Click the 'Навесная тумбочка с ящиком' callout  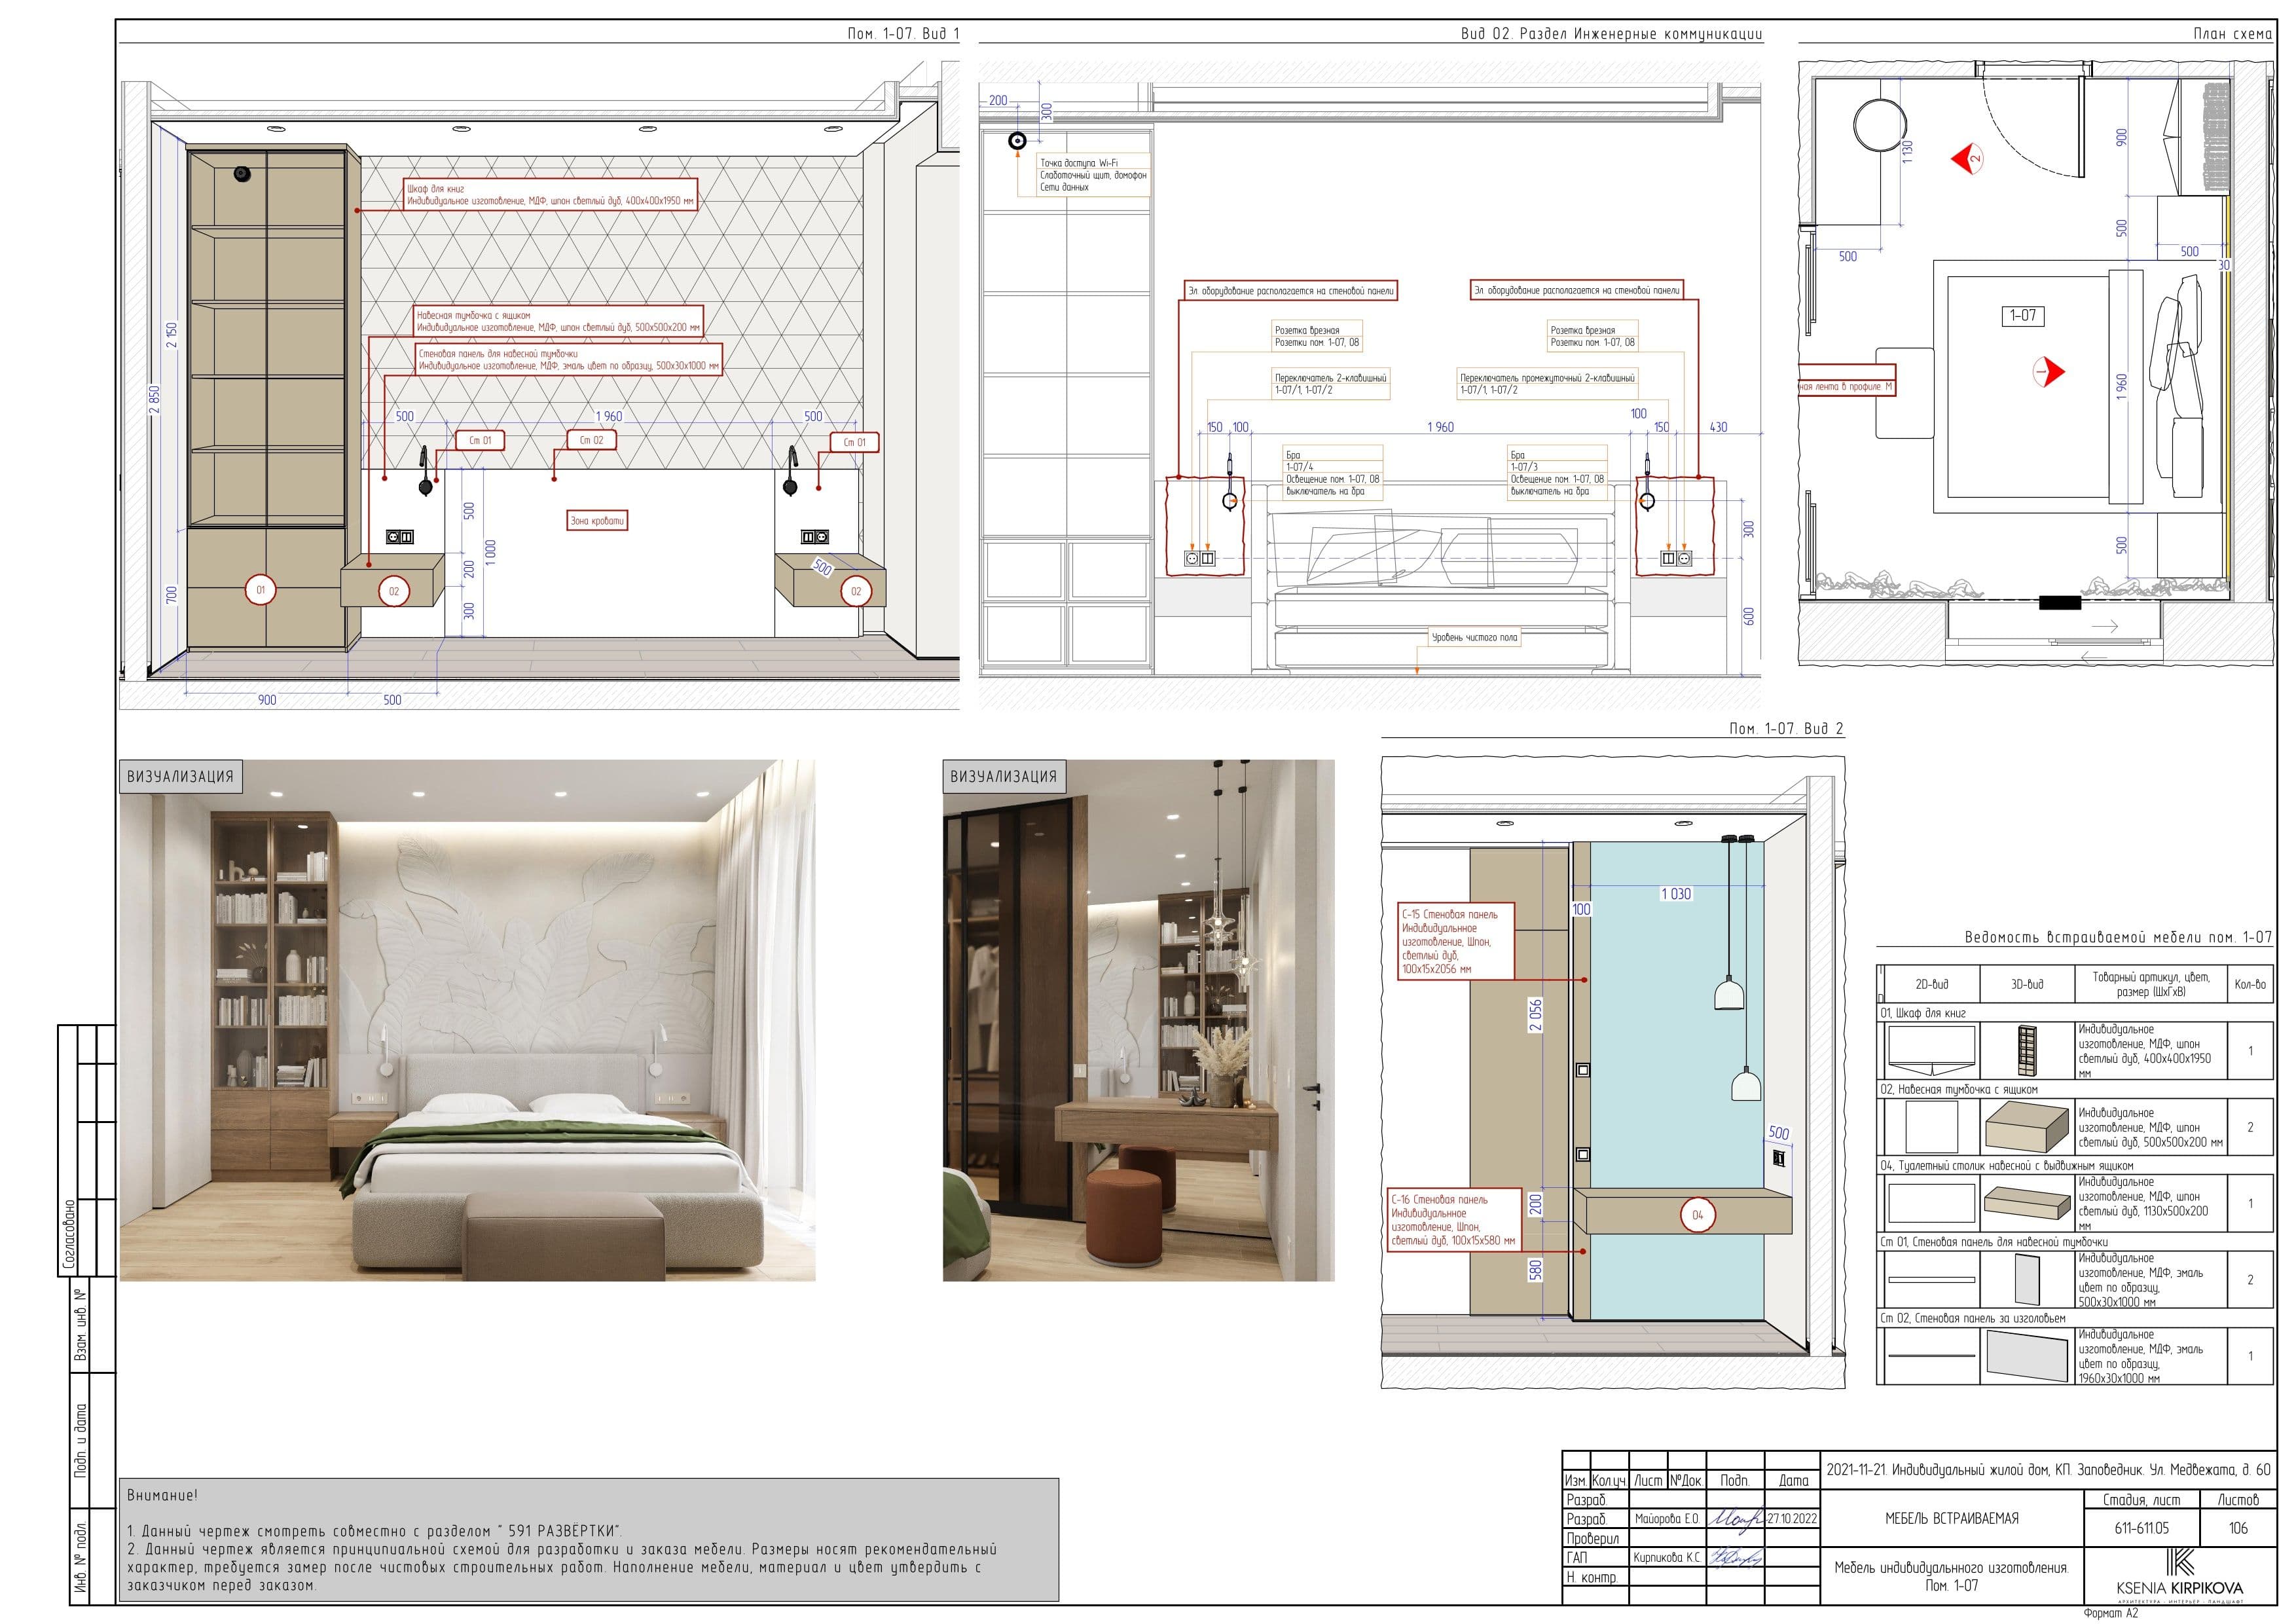[559, 321]
